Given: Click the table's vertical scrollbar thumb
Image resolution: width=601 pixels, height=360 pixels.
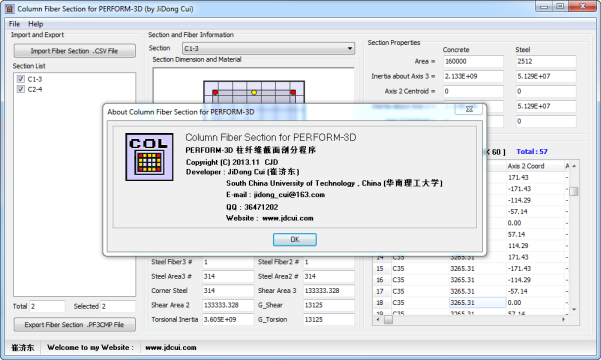Looking at the screenshot, I should [574, 191].
